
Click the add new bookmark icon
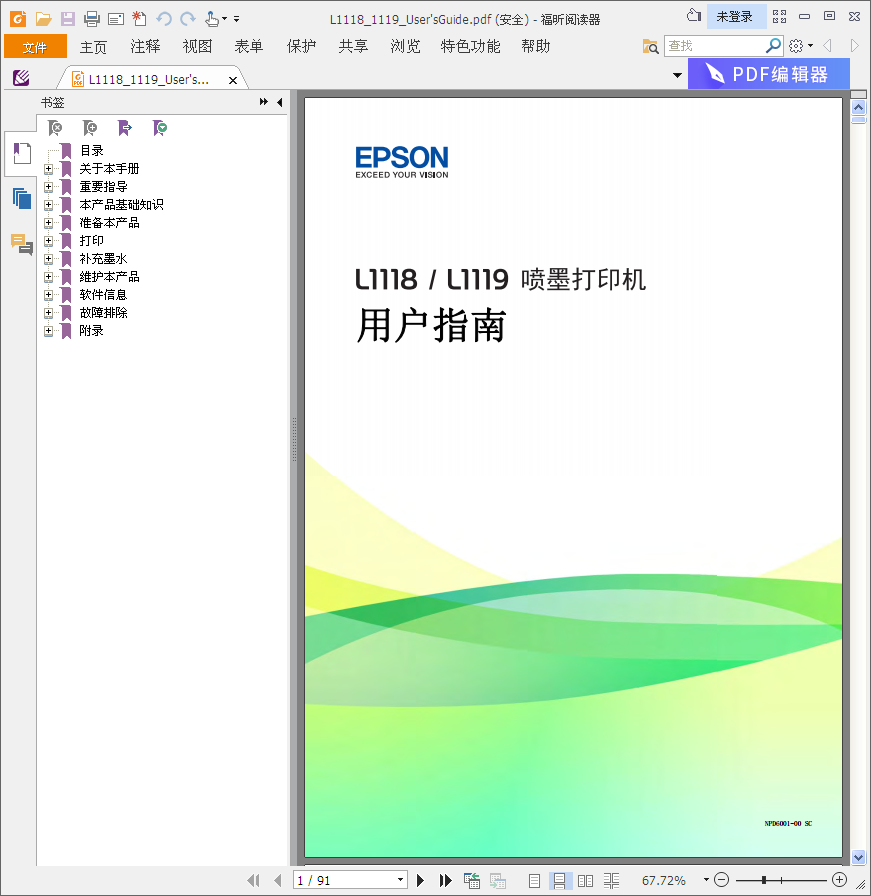(x=90, y=127)
